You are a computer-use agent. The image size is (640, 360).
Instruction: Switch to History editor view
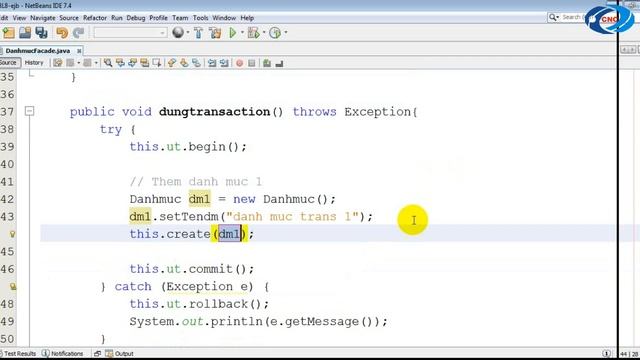(34, 63)
